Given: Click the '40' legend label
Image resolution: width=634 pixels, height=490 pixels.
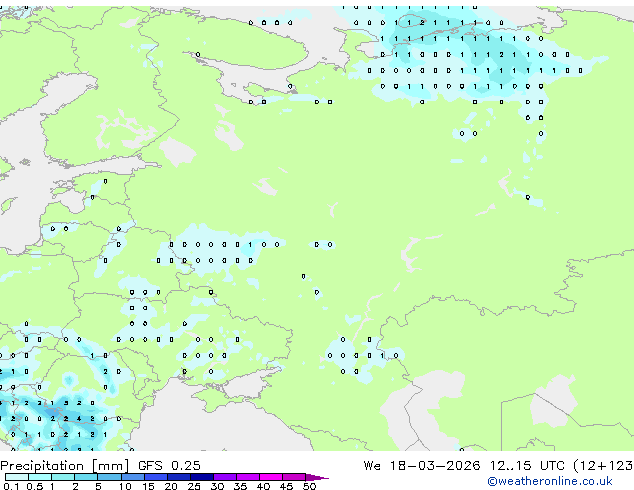Looking at the screenshot, I should click(264, 486).
